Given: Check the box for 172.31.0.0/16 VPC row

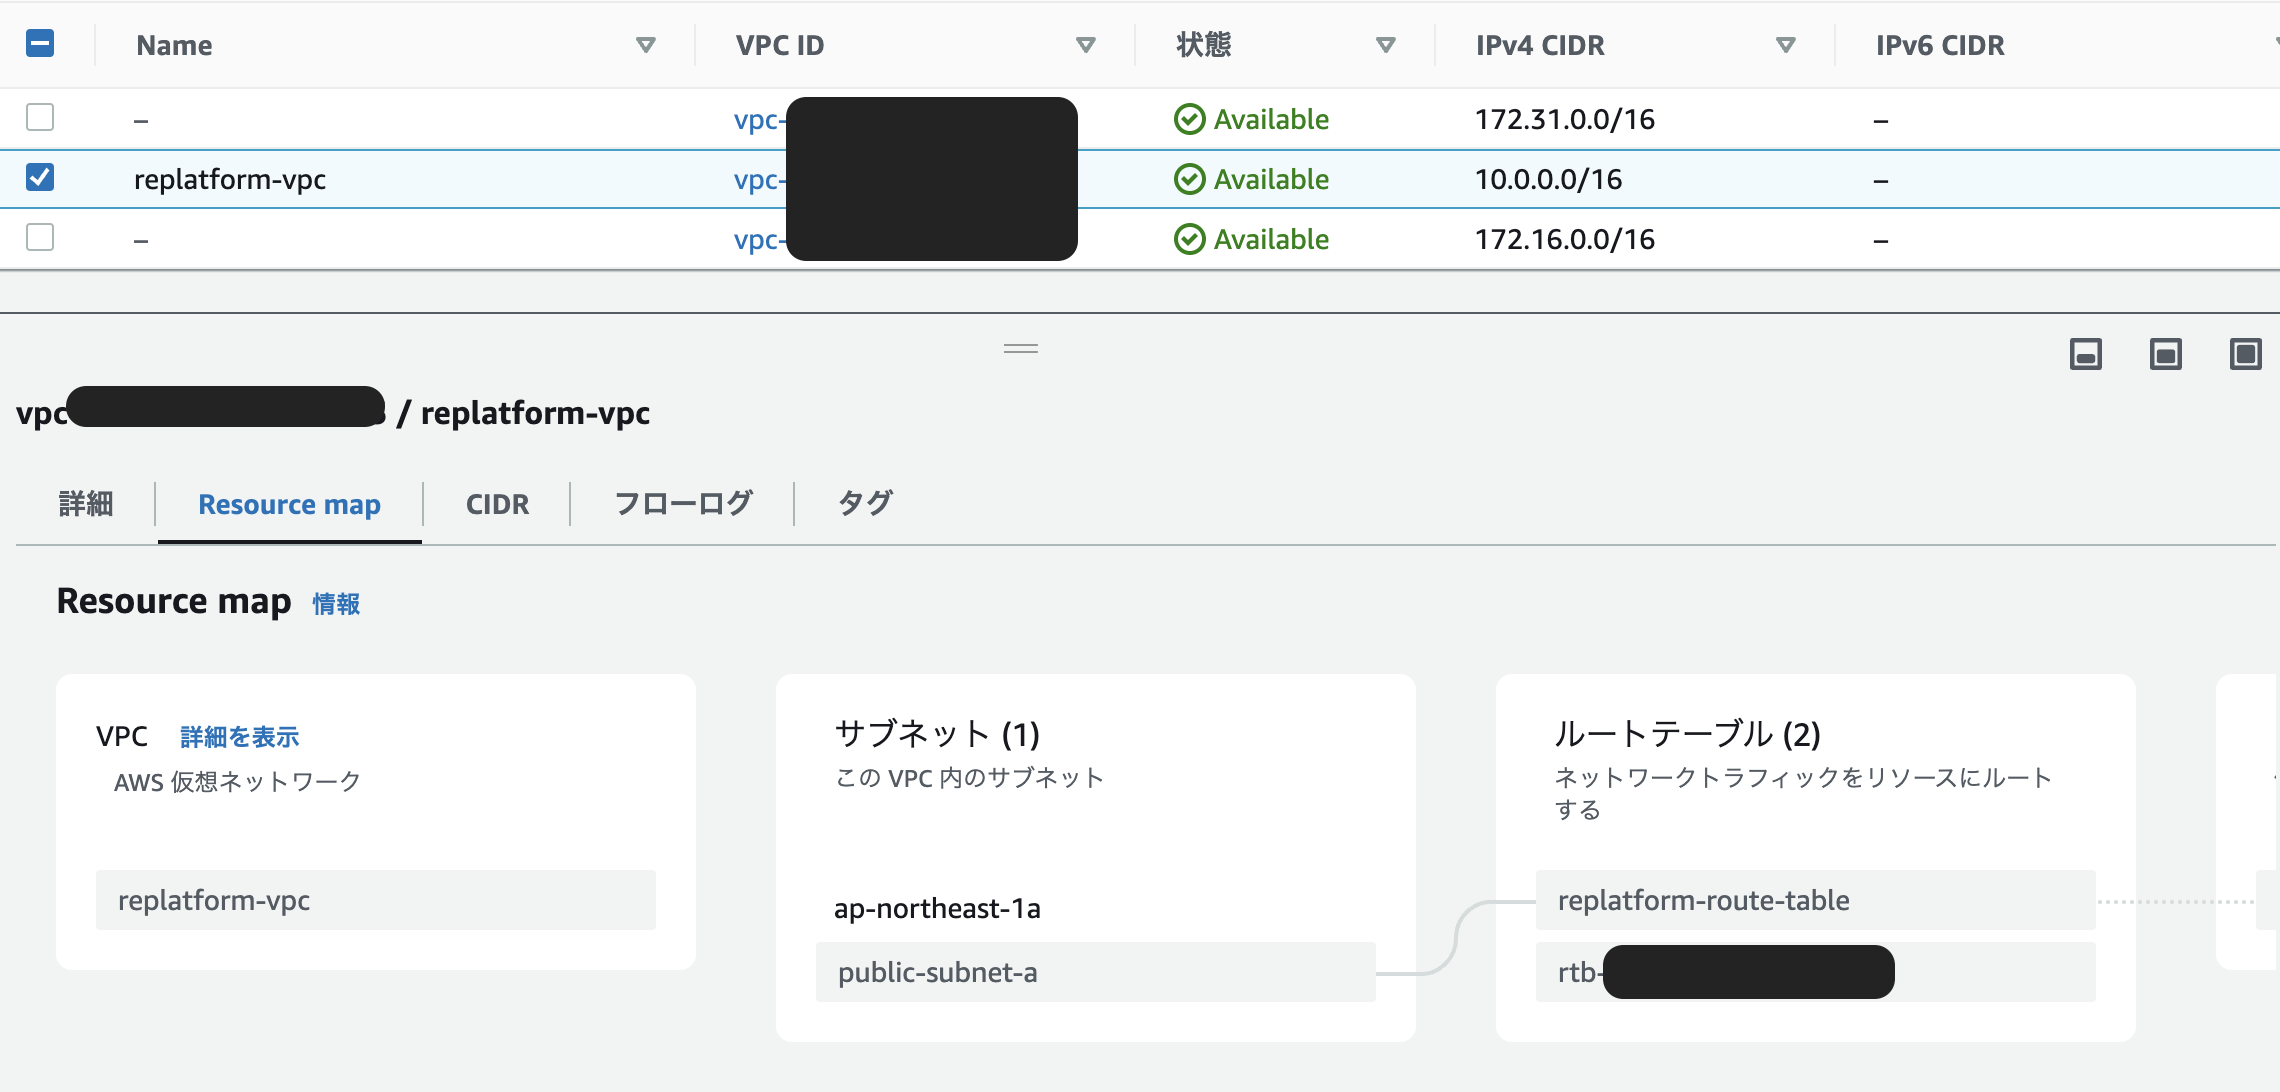Looking at the screenshot, I should [x=40, y=117].
